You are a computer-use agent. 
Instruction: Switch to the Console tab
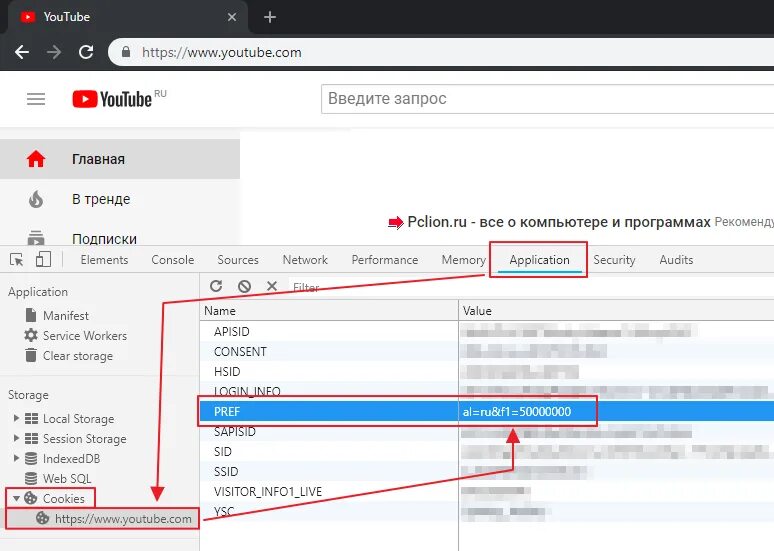173,260
